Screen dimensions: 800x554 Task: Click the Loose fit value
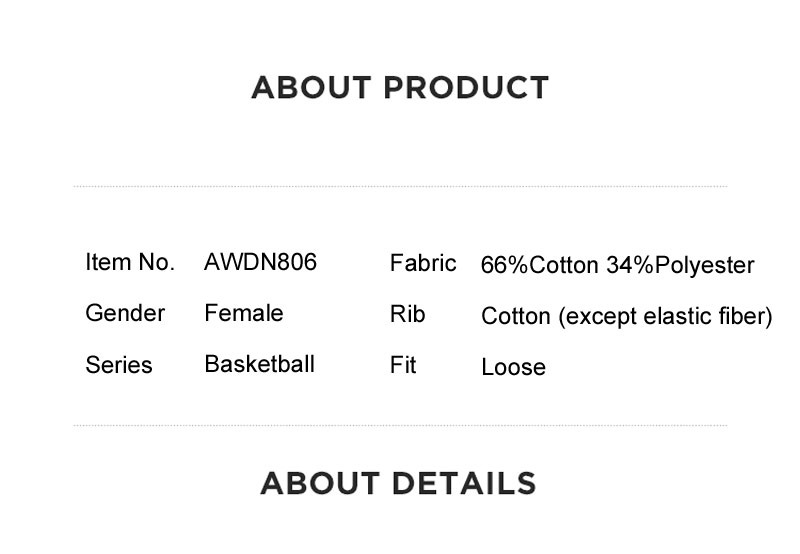pyautogui.click(x=513, y=367)
